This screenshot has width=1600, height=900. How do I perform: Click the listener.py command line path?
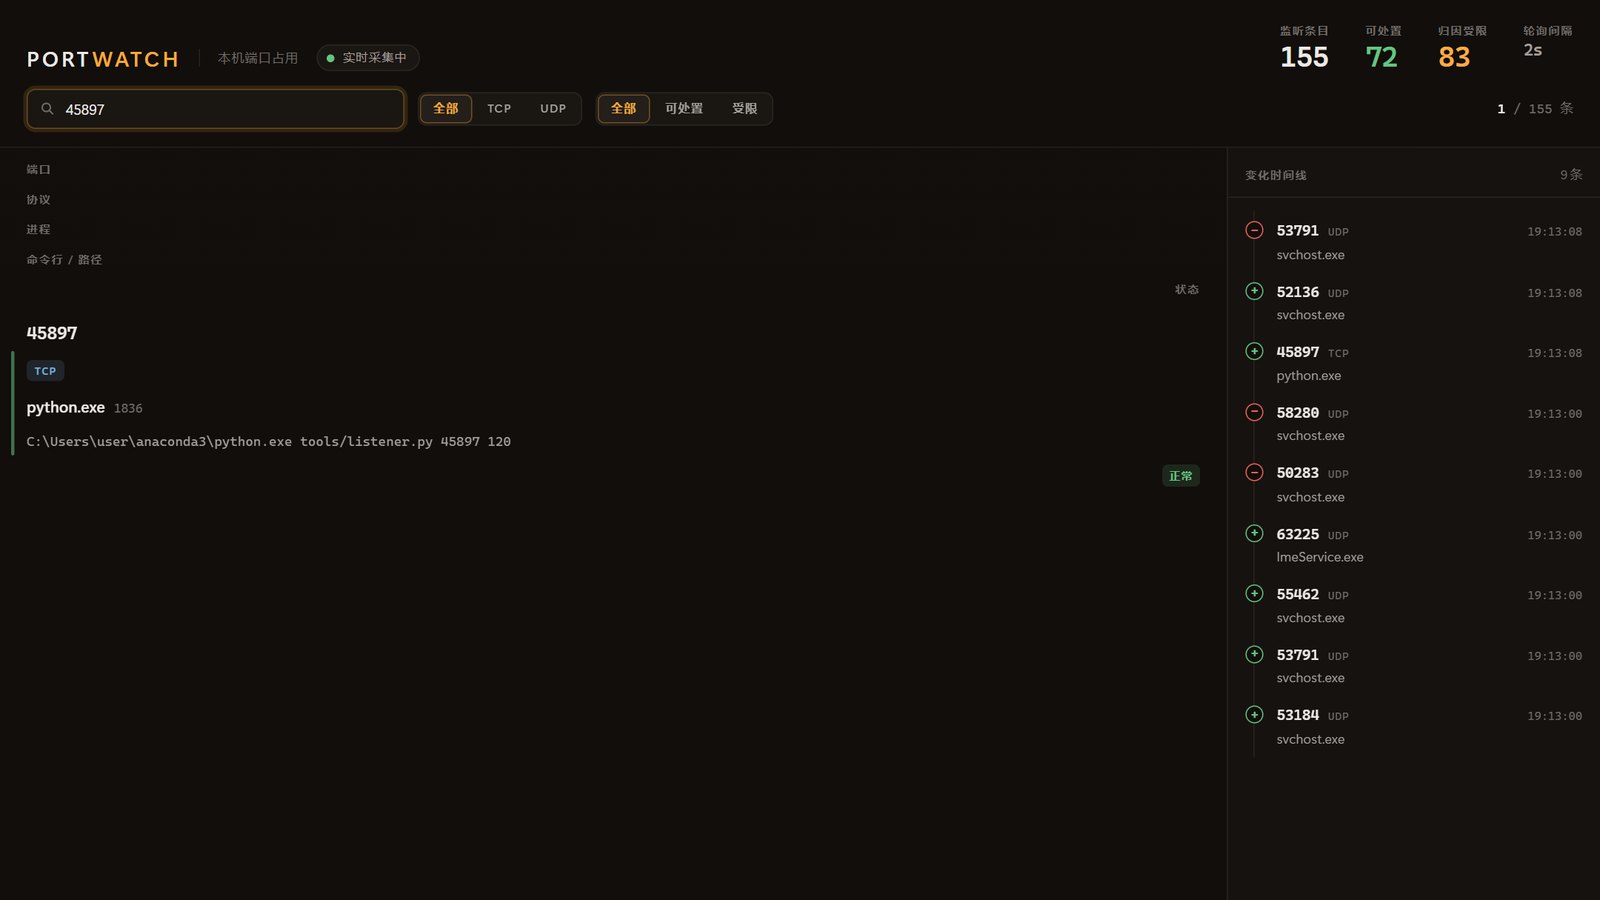pos(269,441)
